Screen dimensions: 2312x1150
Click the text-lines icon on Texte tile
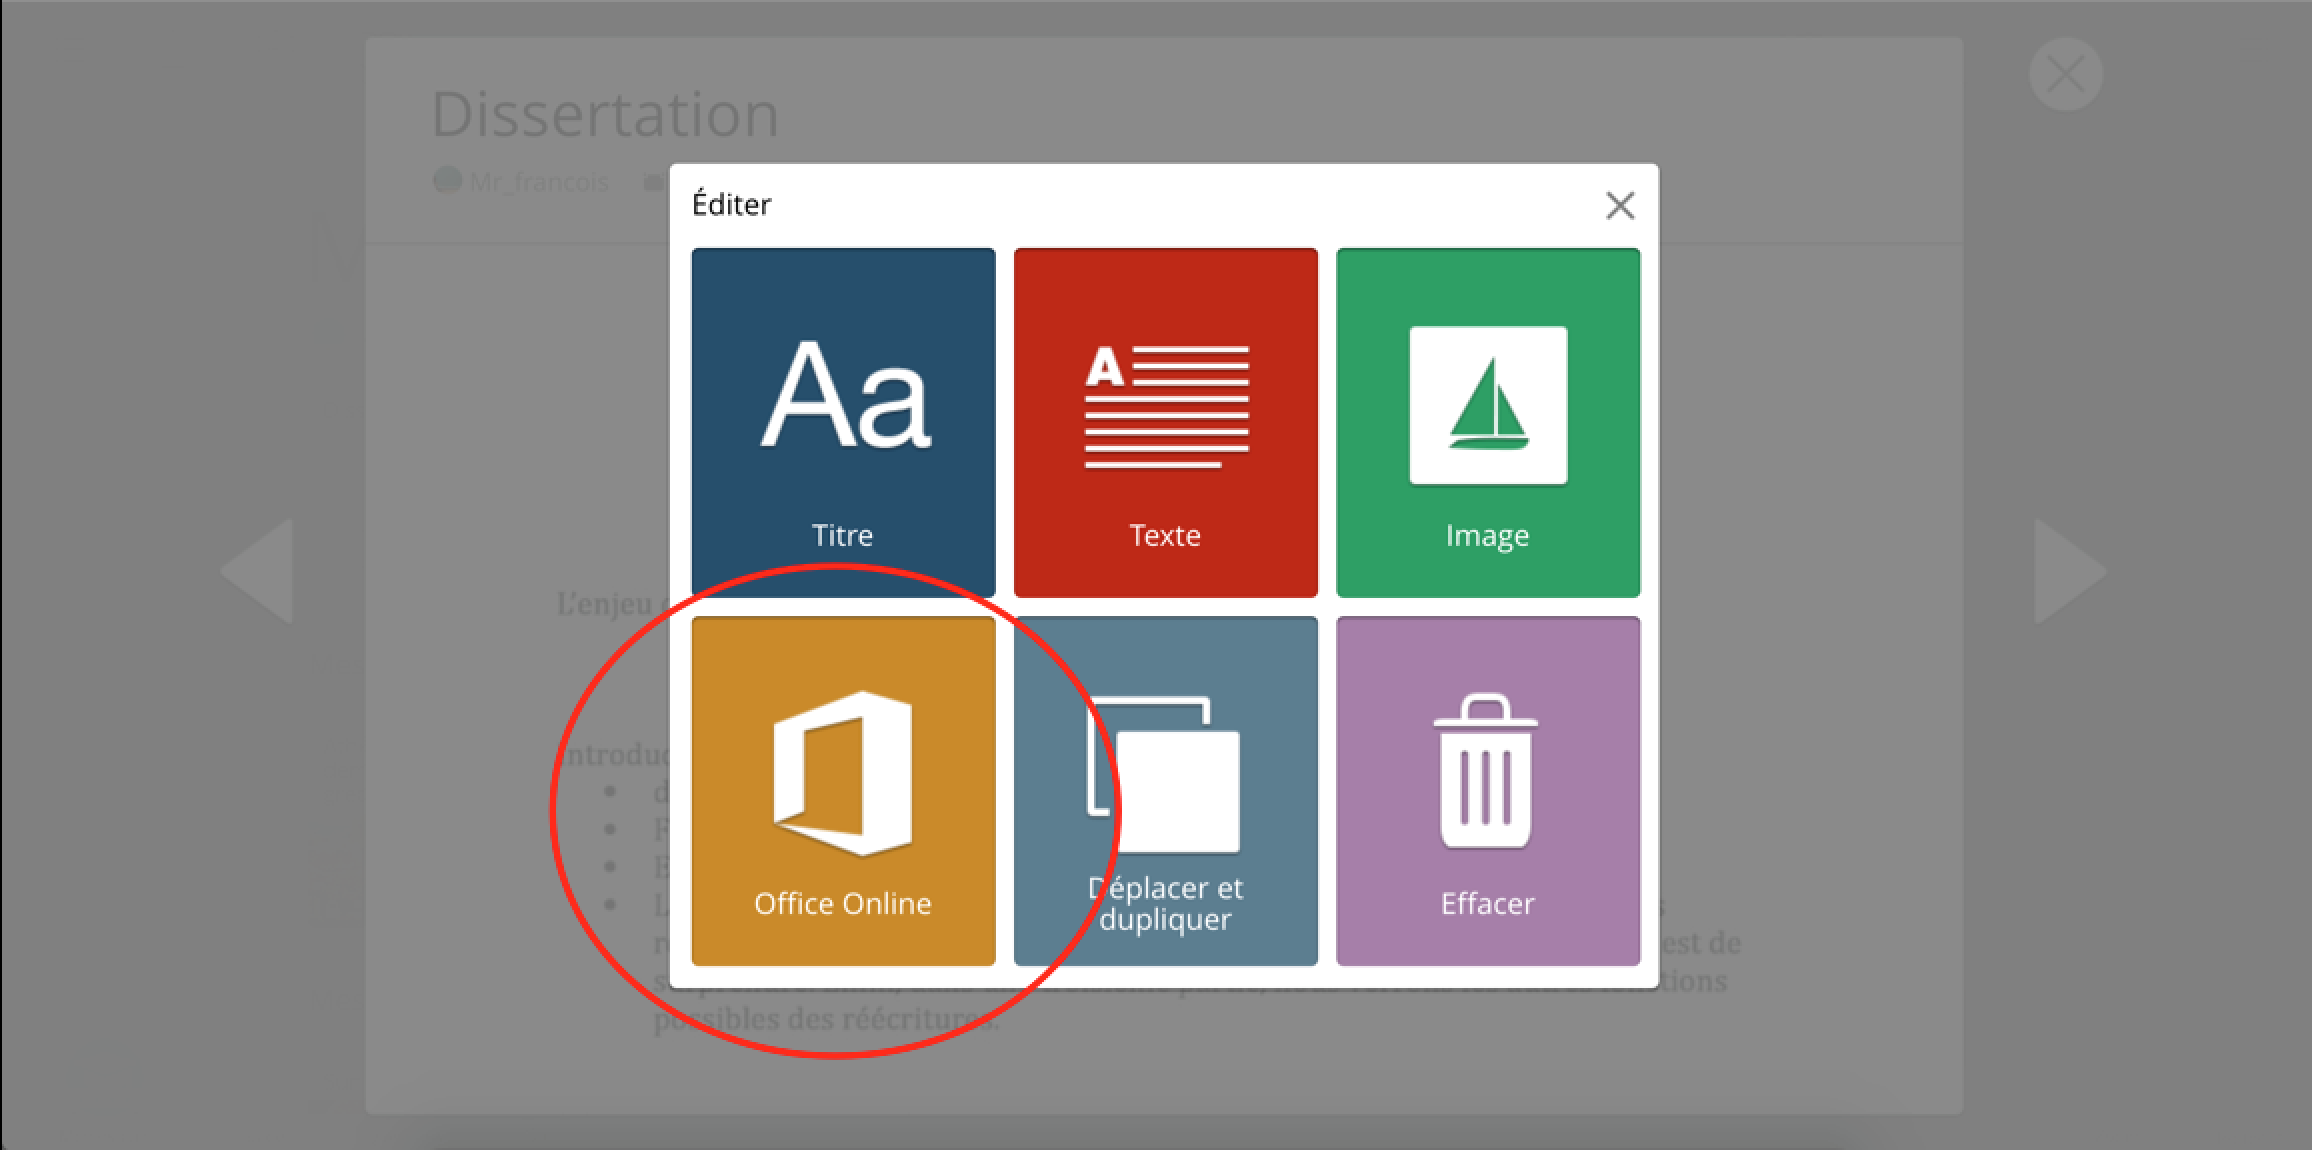pyautogui.click(x=1166, y=406)
